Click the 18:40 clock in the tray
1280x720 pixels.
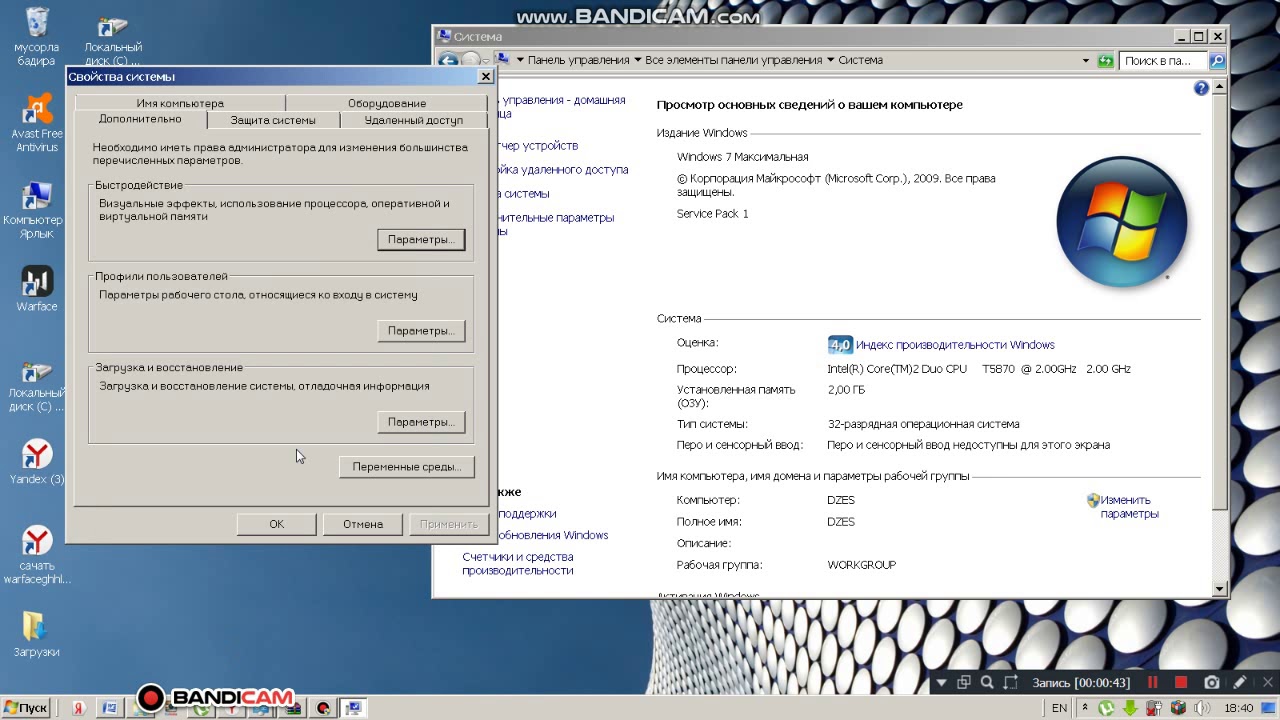click(1238, 708)
